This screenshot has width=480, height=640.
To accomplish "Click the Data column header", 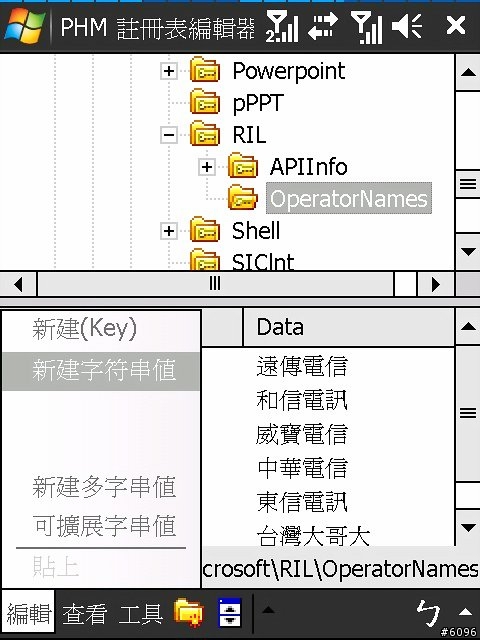I will point(348,327).
